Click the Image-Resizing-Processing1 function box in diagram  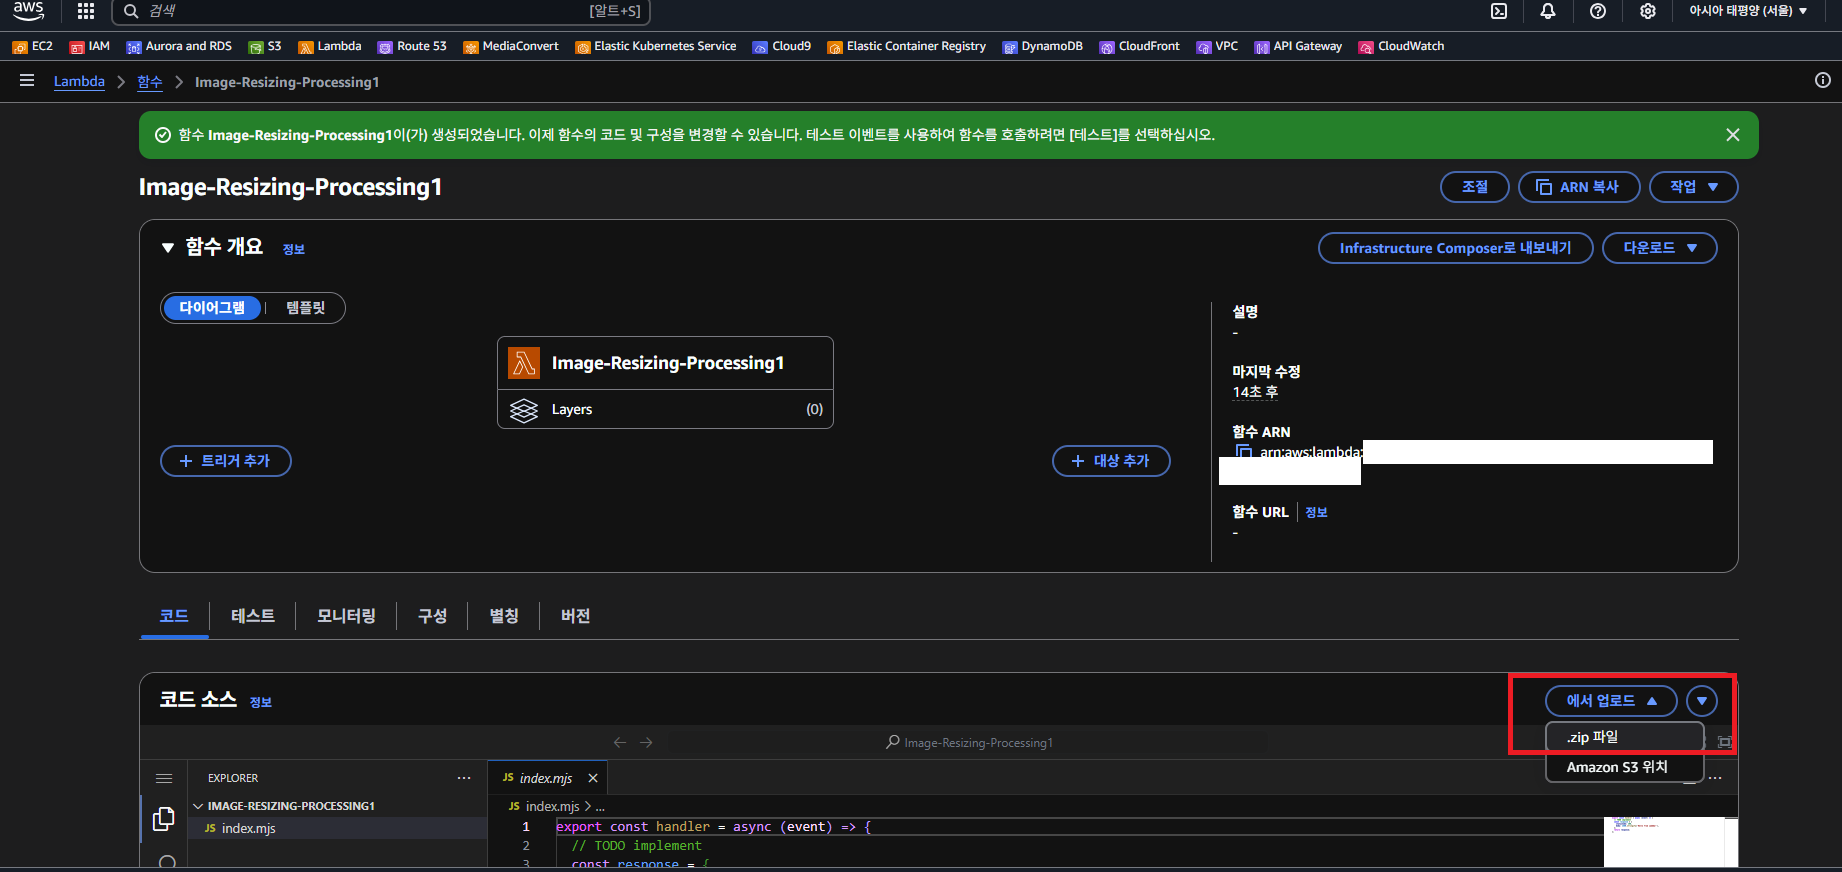pos(665,363)
